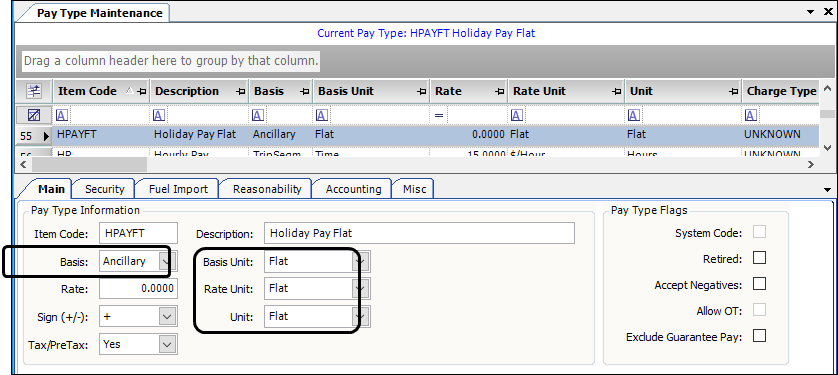The image size is (838, 375).
Task: Open the Tax/PreTax dropdown
Action: click(x=167, y=345)
